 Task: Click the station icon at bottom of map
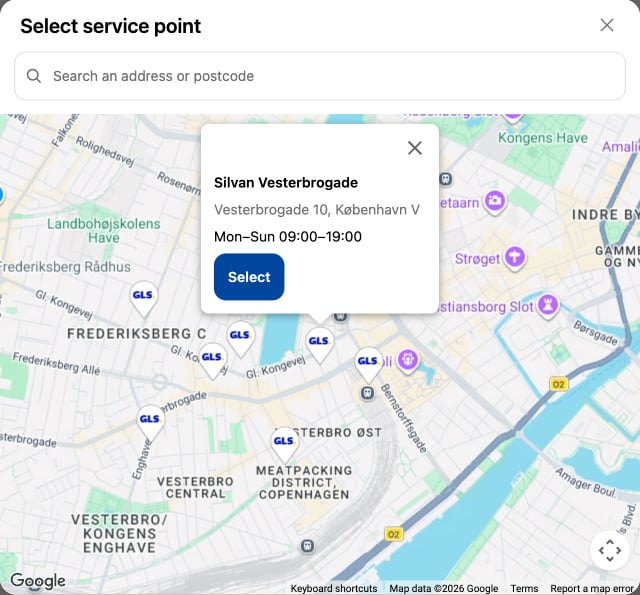(307, 546)
